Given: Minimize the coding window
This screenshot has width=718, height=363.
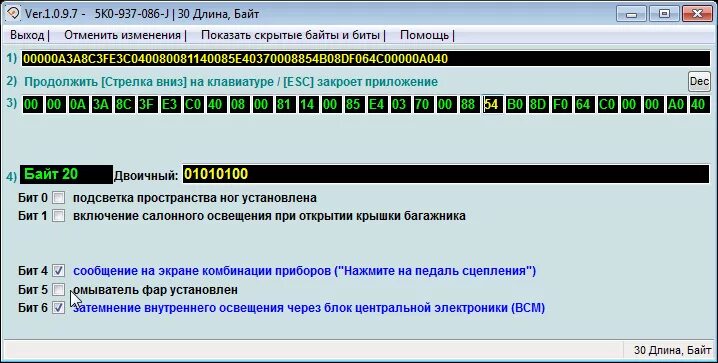Looking at the screenshot, I should (x=631, y=14).
